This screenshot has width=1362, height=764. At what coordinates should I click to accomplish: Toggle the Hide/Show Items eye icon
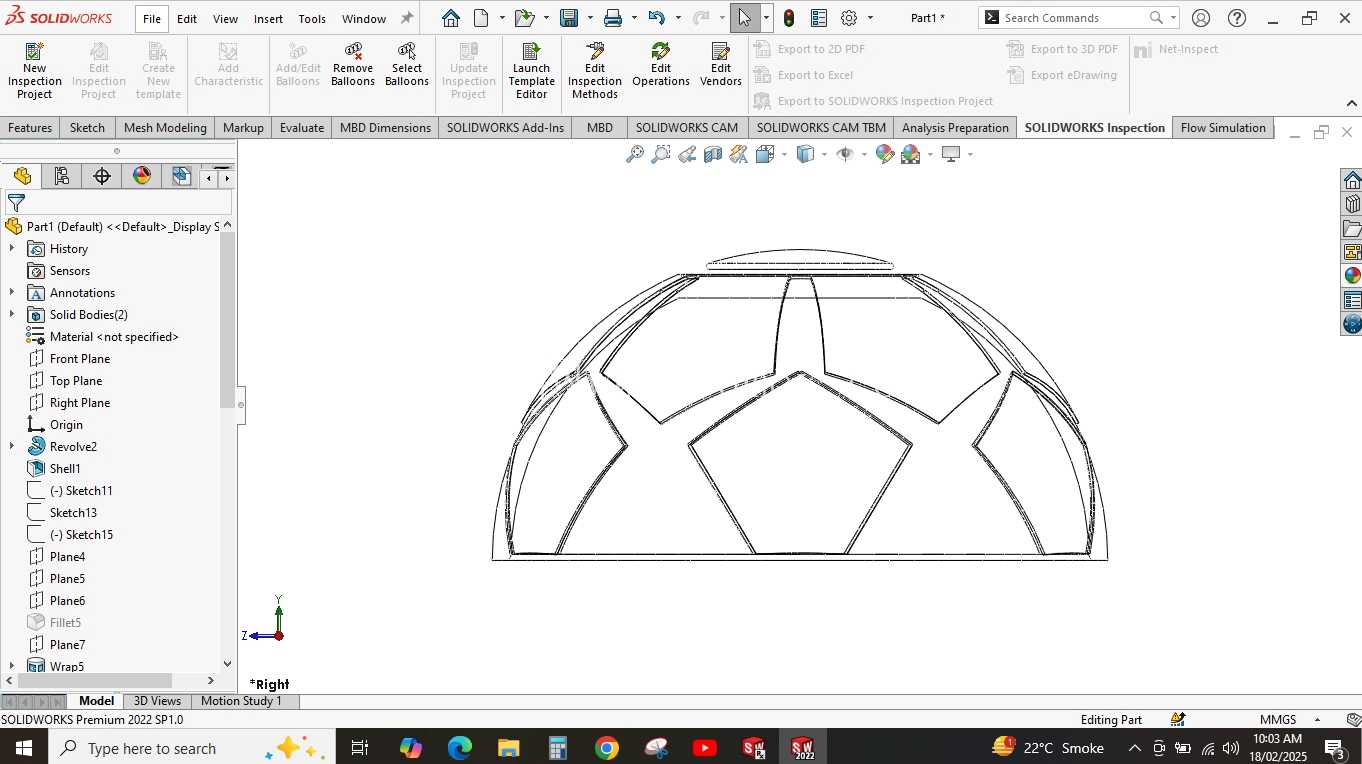click(x=845, y=154)
